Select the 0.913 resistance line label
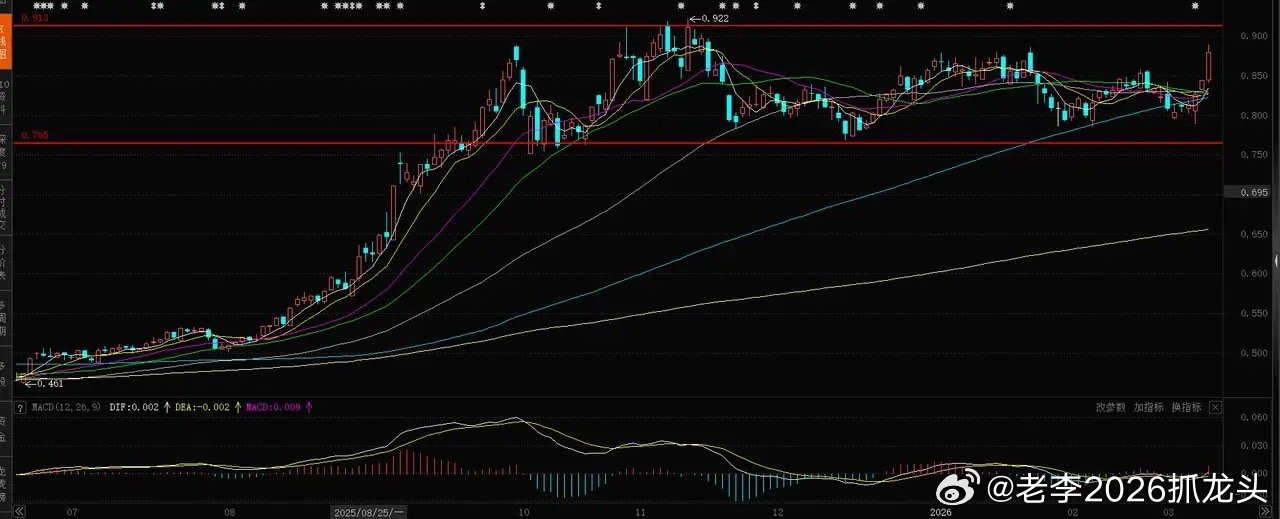1280x519 pixels. point(34,18)
